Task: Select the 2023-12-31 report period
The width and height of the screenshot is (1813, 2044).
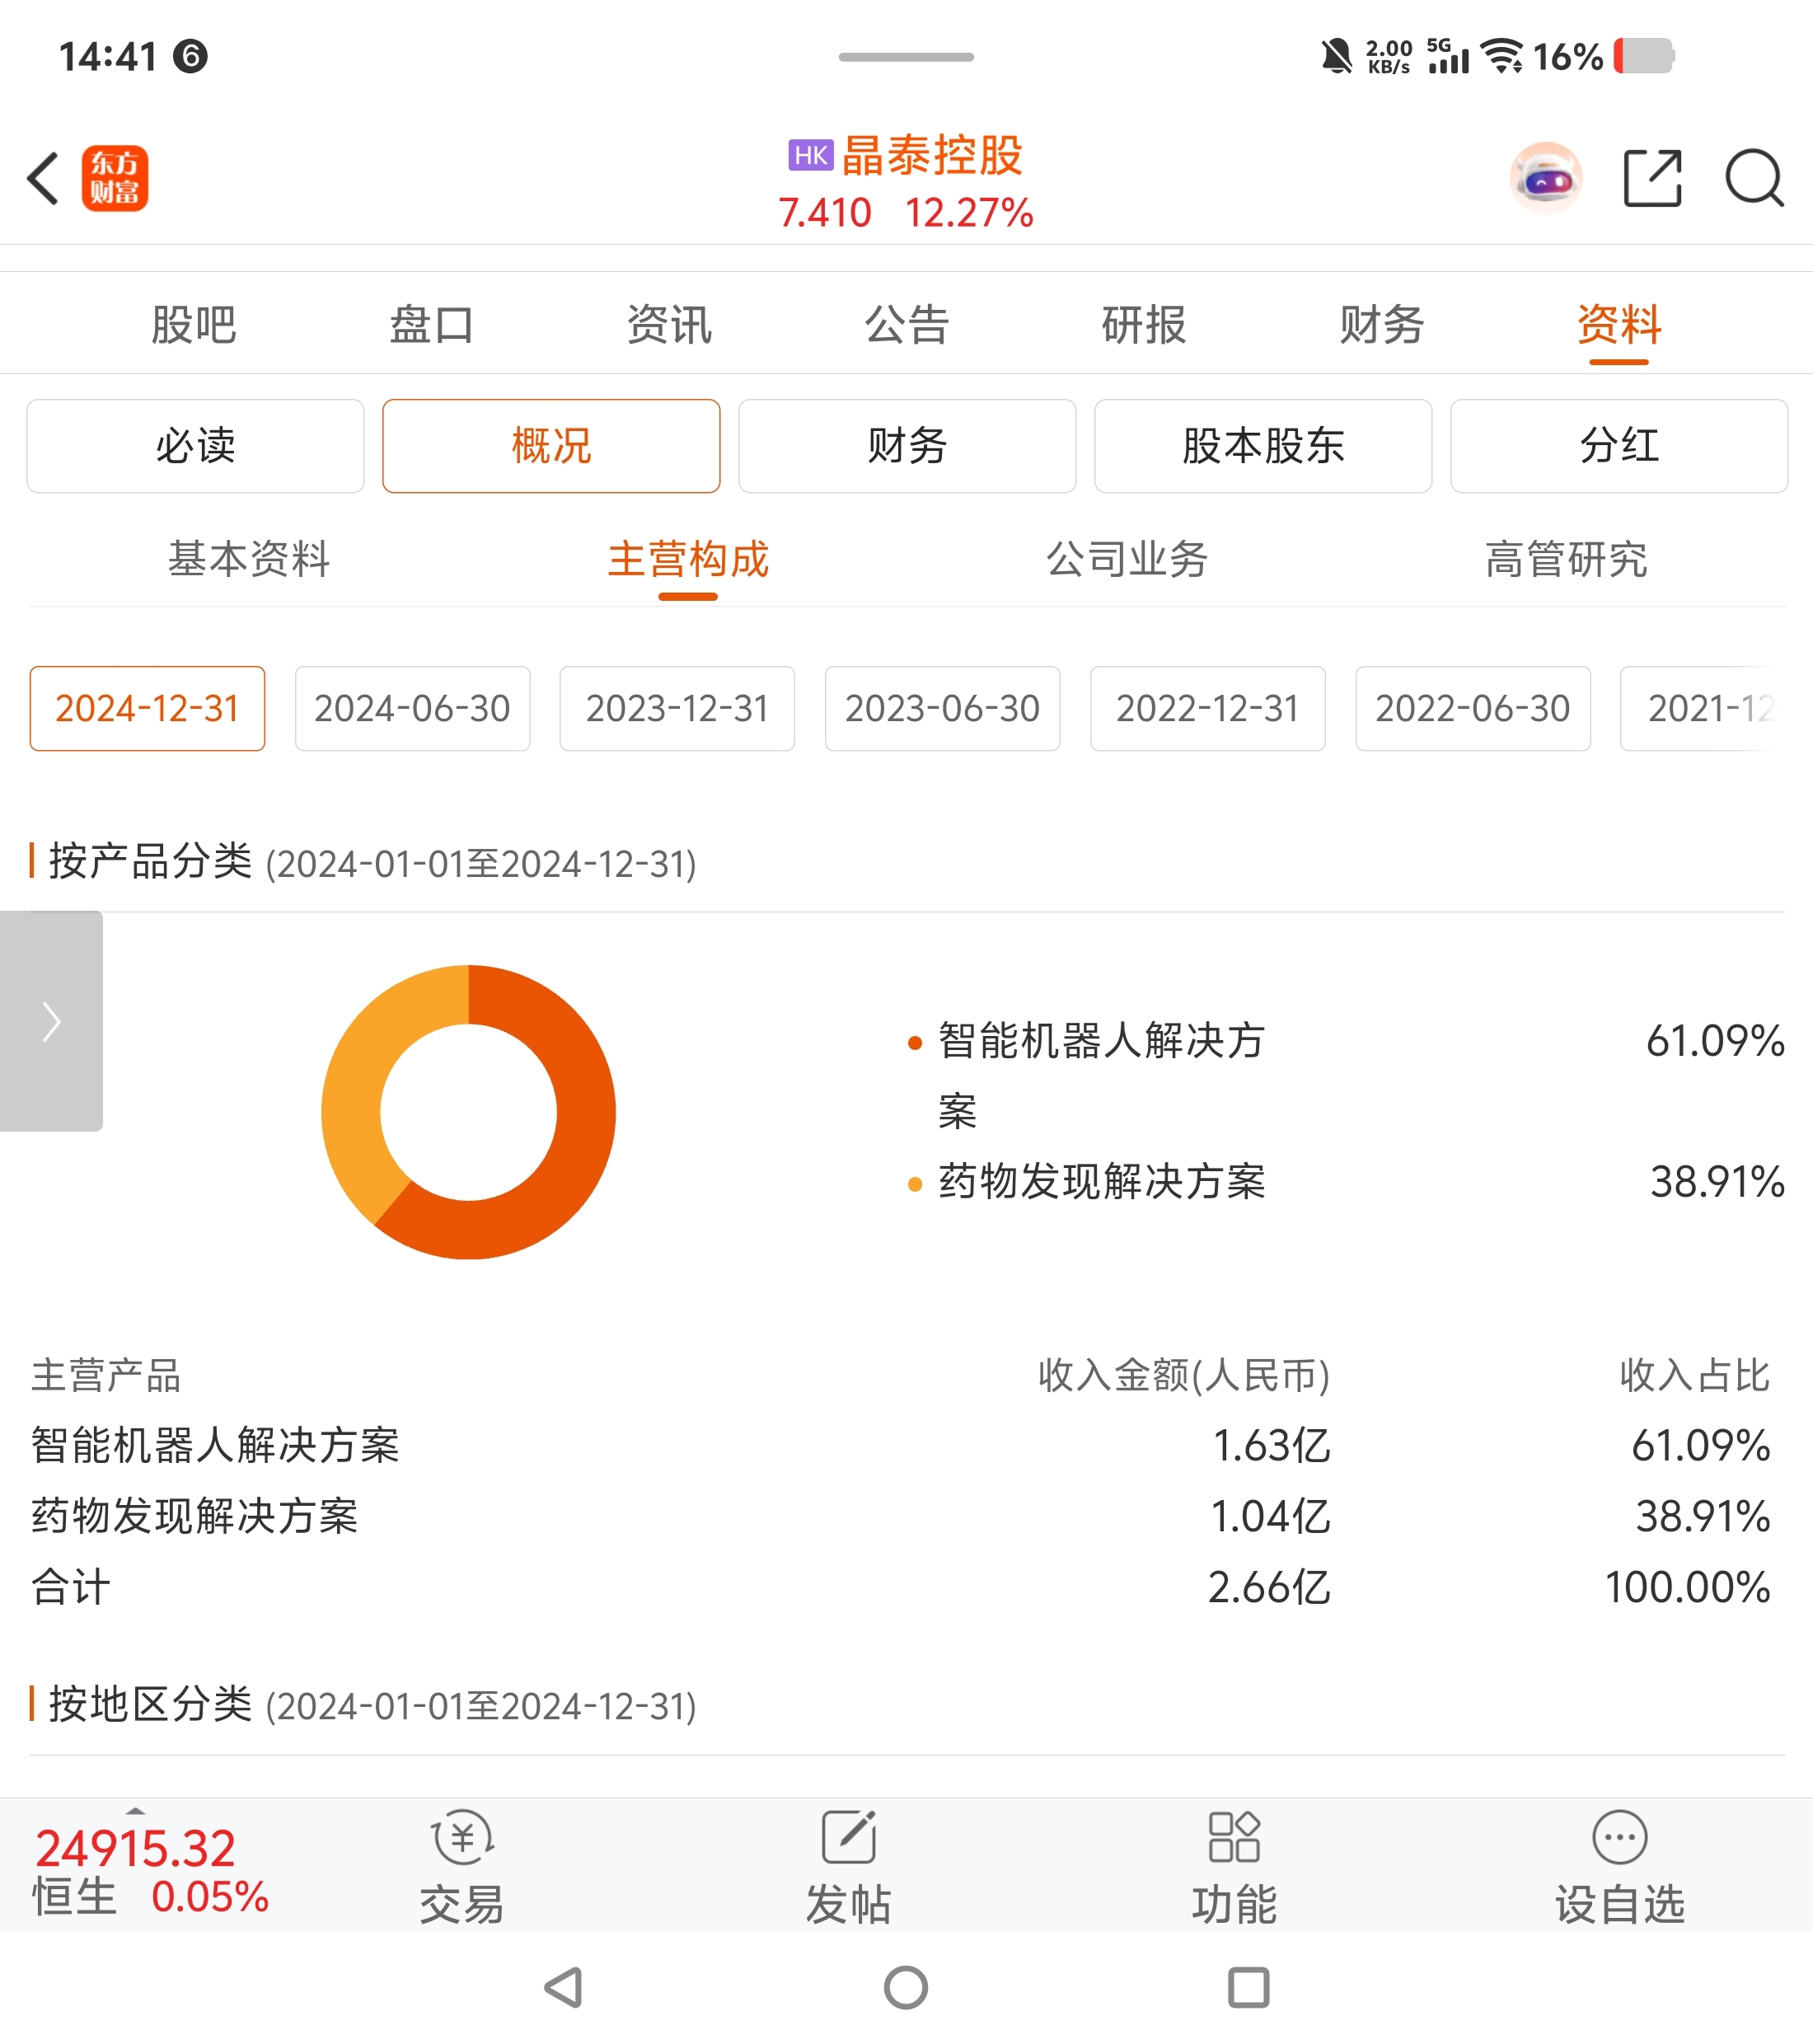Action: pyautogui.click(x=677, y=708)
